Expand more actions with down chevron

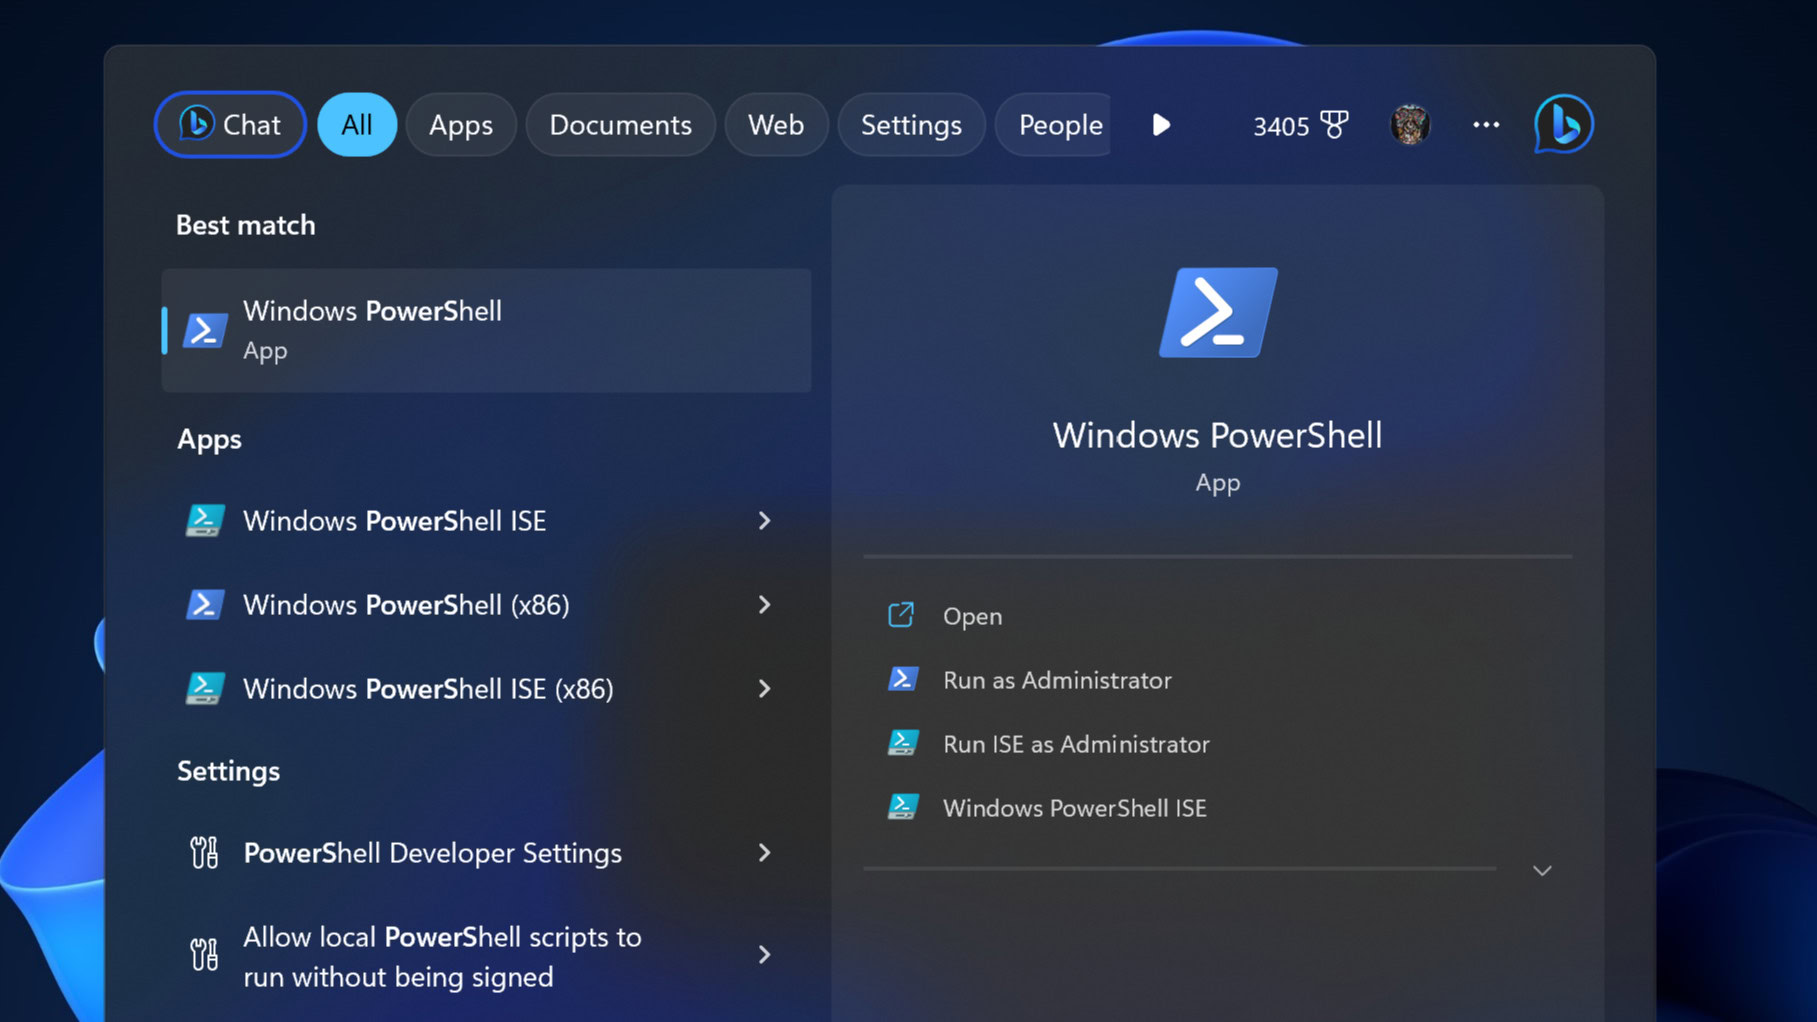(1542, 871)
